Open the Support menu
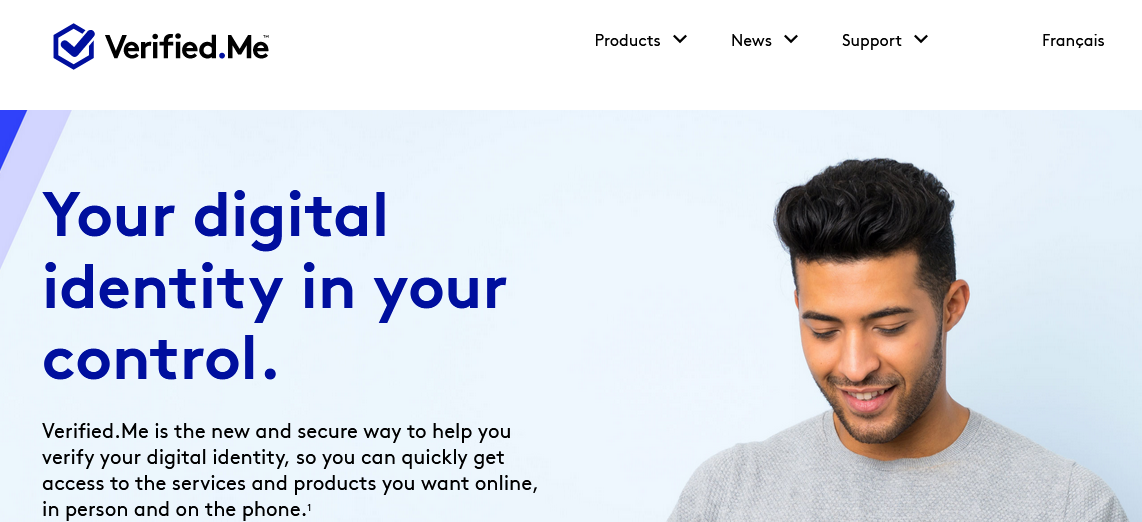Screen dimensions: 1142x522 coord(871,41)
